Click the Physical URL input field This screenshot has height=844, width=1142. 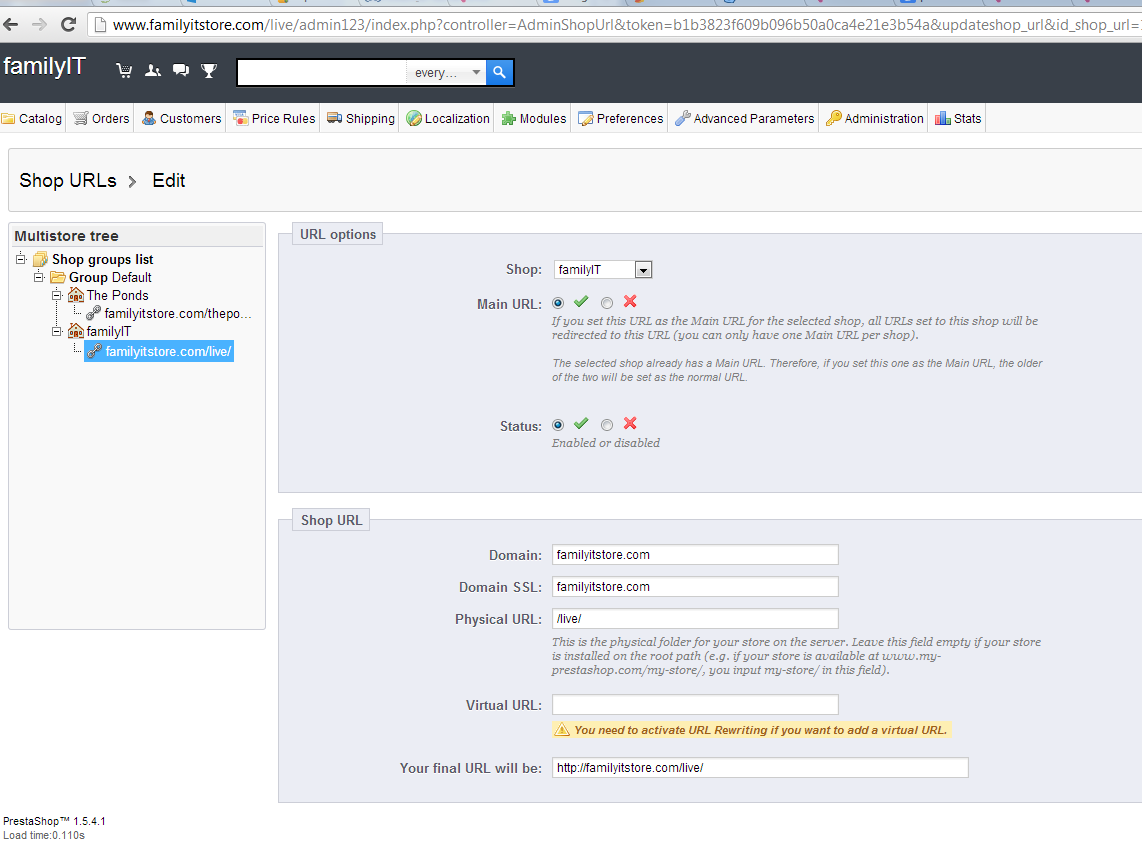695,619
